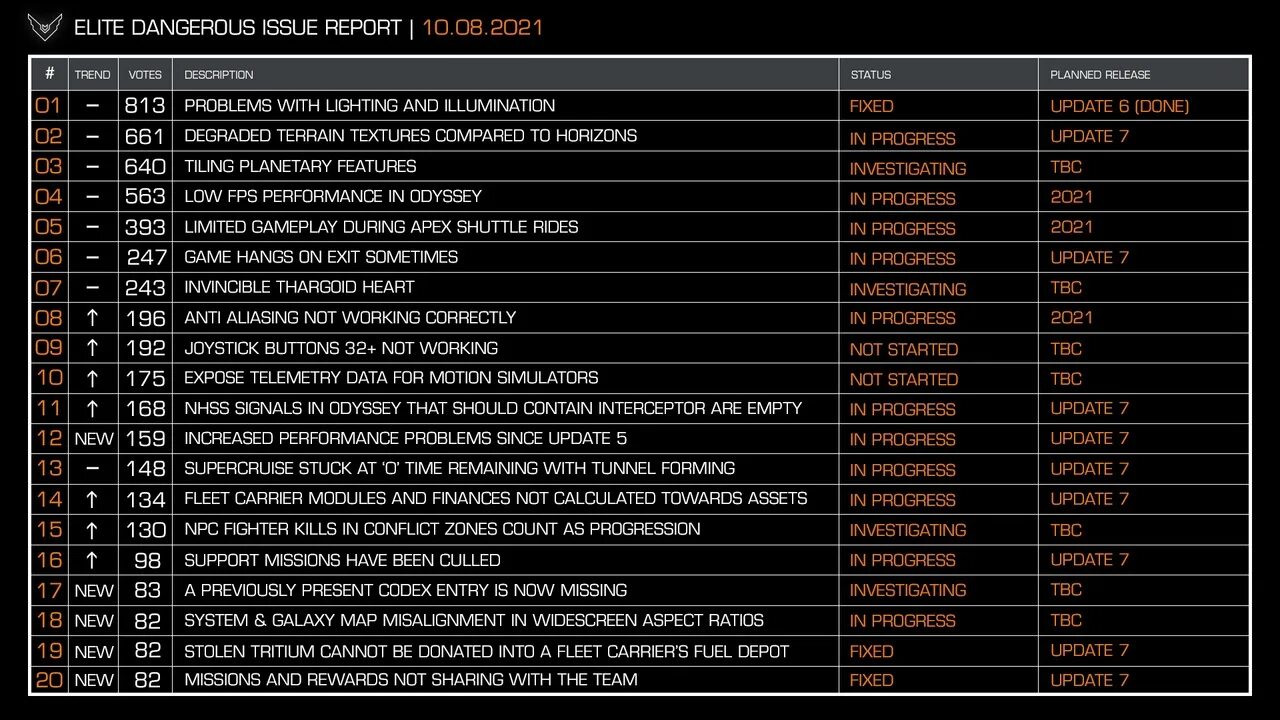
Task: Click 'Expose telemetry data for motion simulators'
Action: click(391, 378)
